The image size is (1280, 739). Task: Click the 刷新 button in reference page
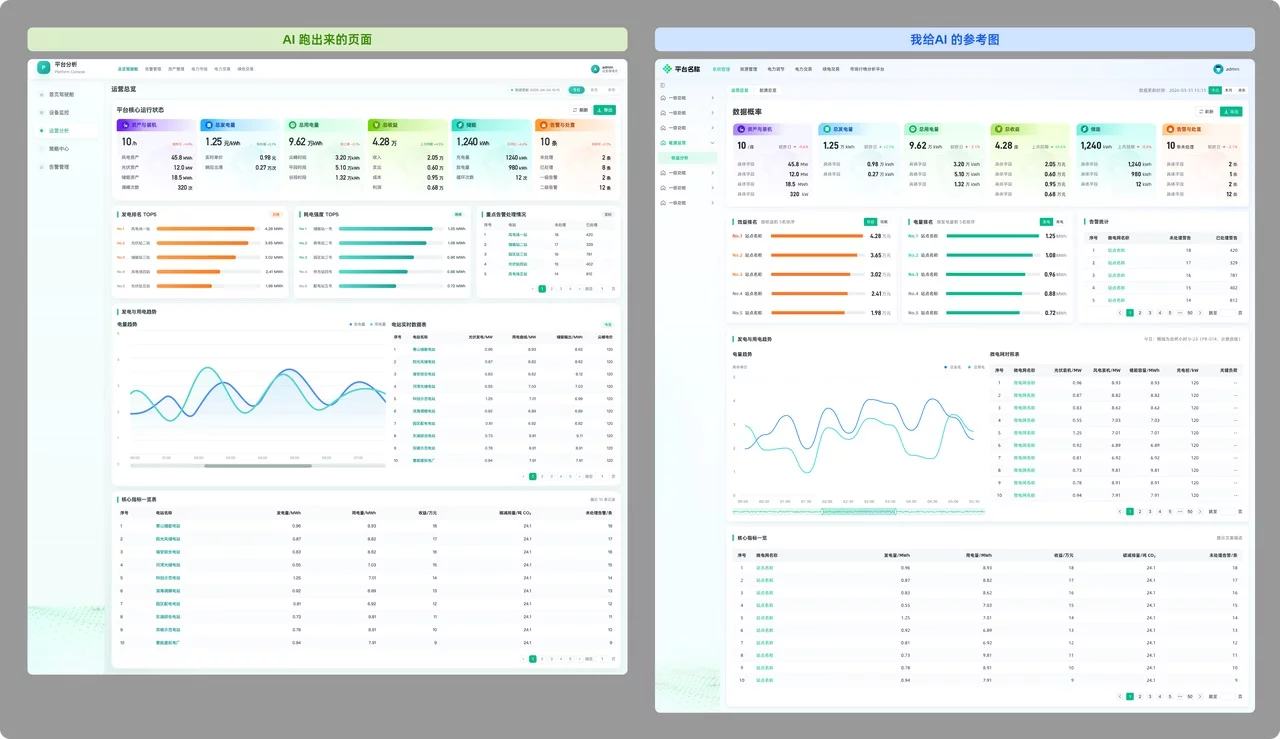pos(1205,112)
